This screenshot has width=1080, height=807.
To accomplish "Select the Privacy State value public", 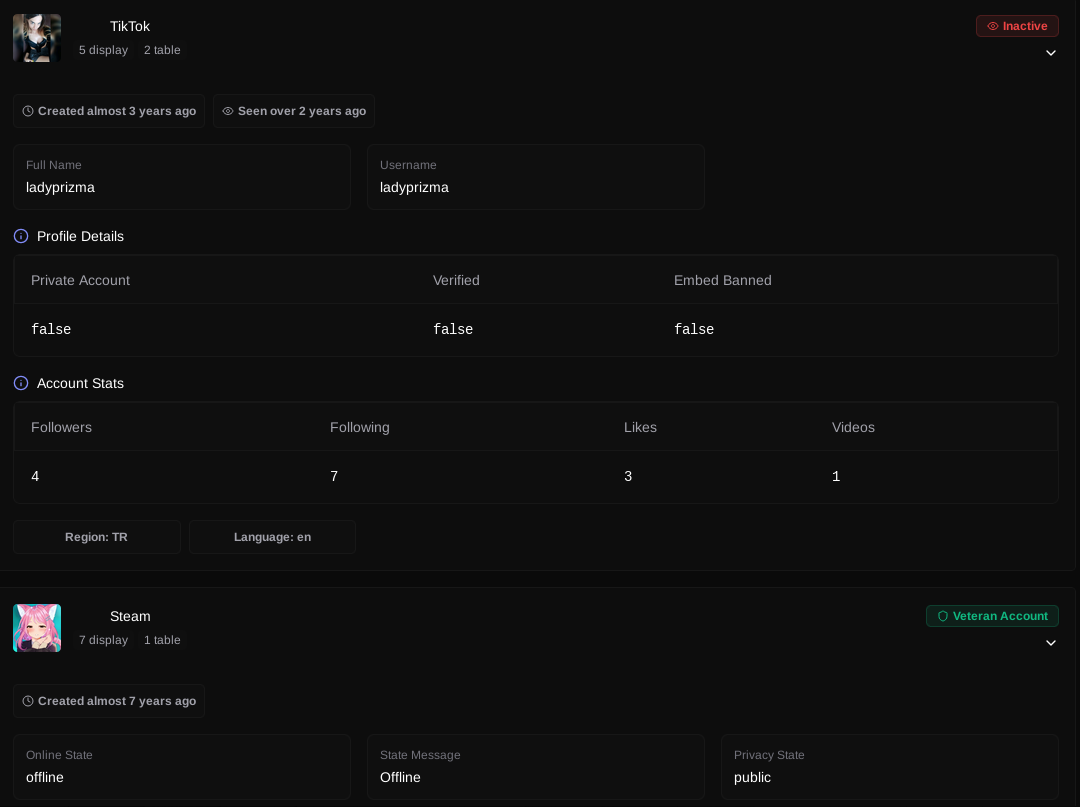I will (x=752, y=777).
